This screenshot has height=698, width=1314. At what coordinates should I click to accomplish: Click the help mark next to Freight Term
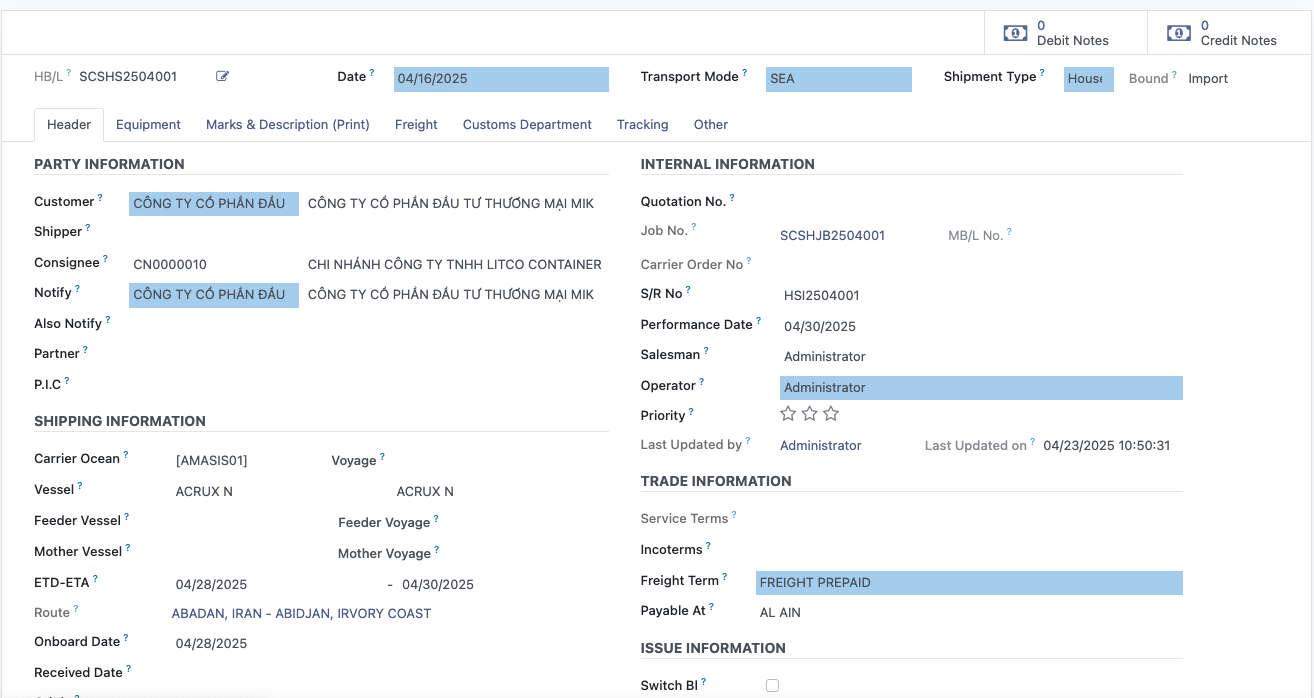(x=725, y=578)
